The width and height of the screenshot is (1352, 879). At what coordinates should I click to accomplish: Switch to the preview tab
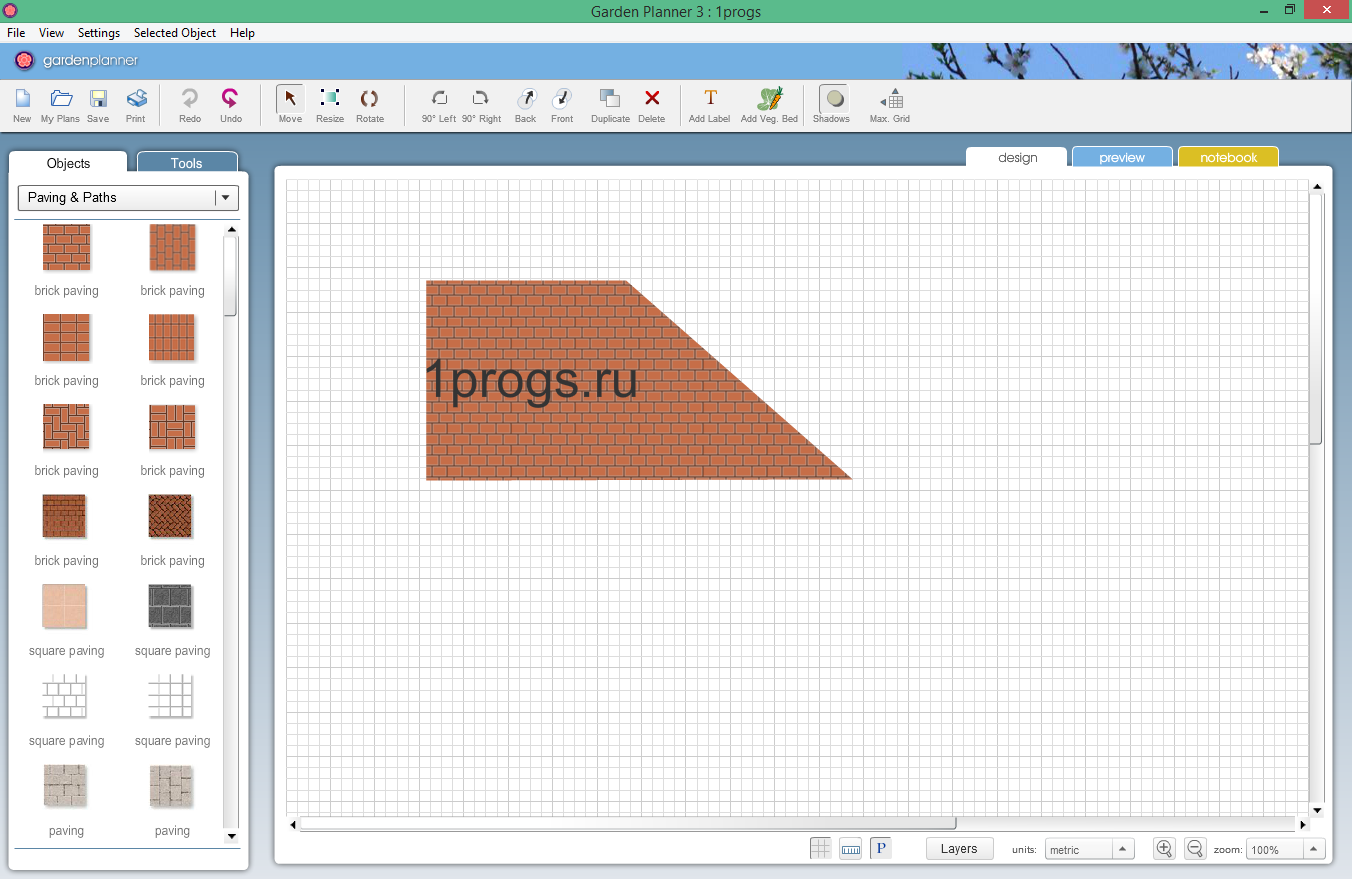point(1121,158)
